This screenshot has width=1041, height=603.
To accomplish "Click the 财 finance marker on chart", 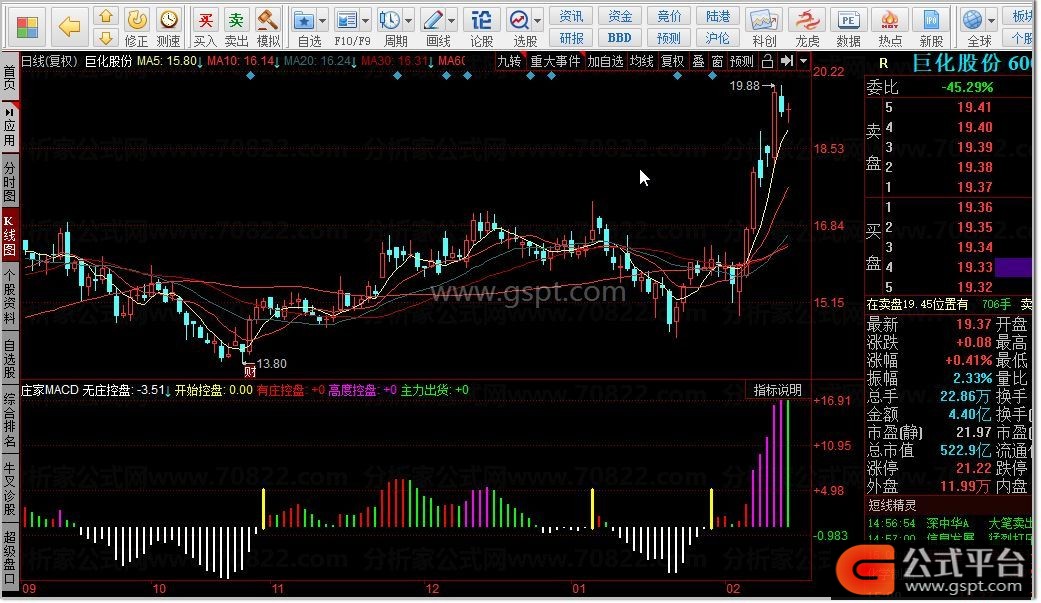I will (250, 371).
